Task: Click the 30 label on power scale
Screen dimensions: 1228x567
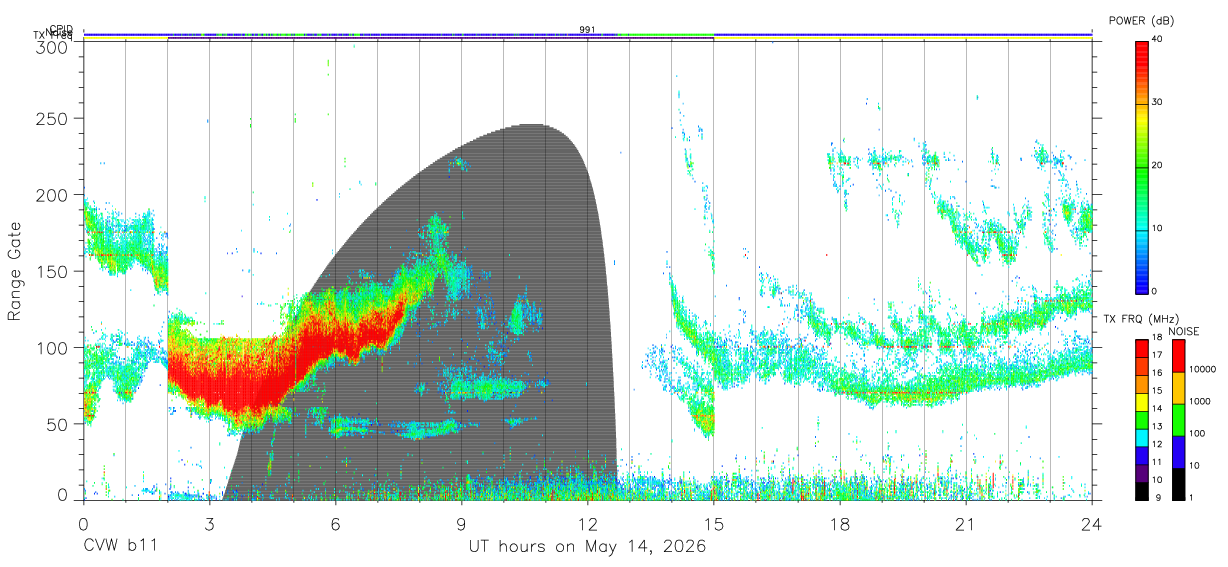Action: point(1158,103)
